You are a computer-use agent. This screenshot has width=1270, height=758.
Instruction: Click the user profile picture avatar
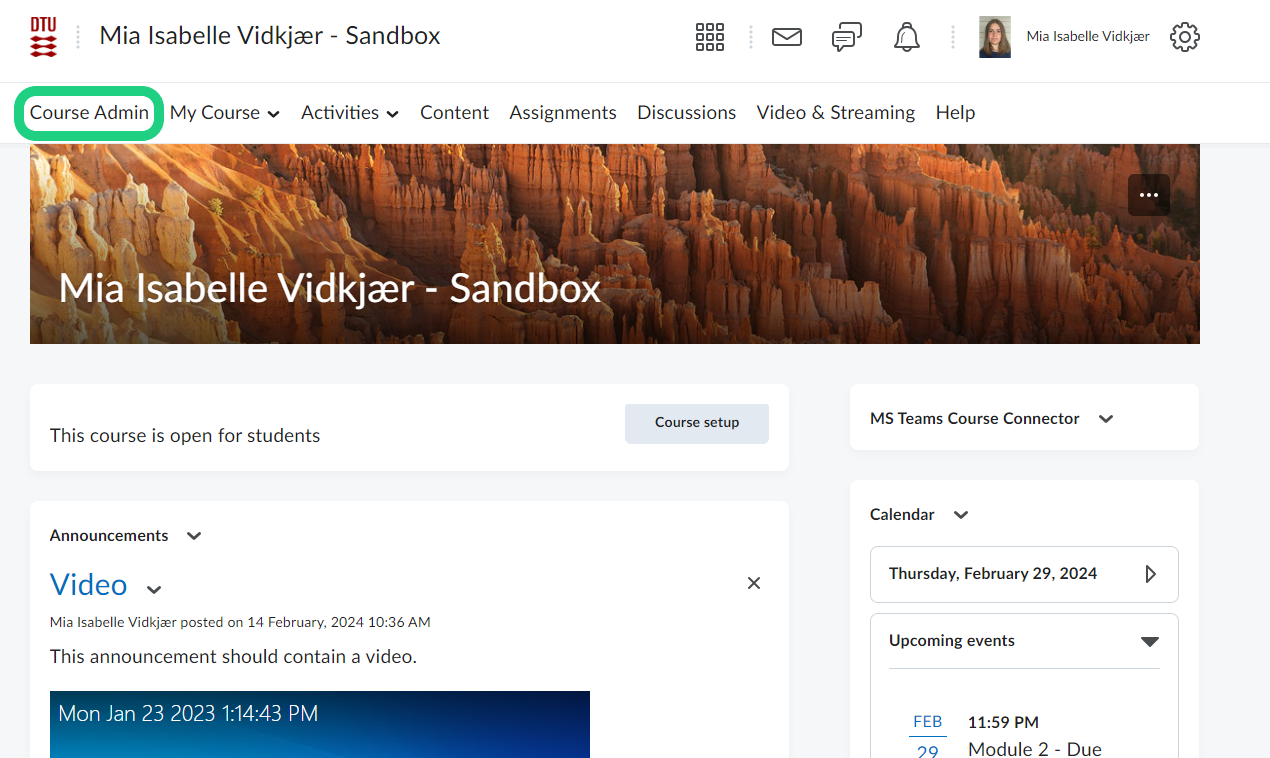(994, 37)
